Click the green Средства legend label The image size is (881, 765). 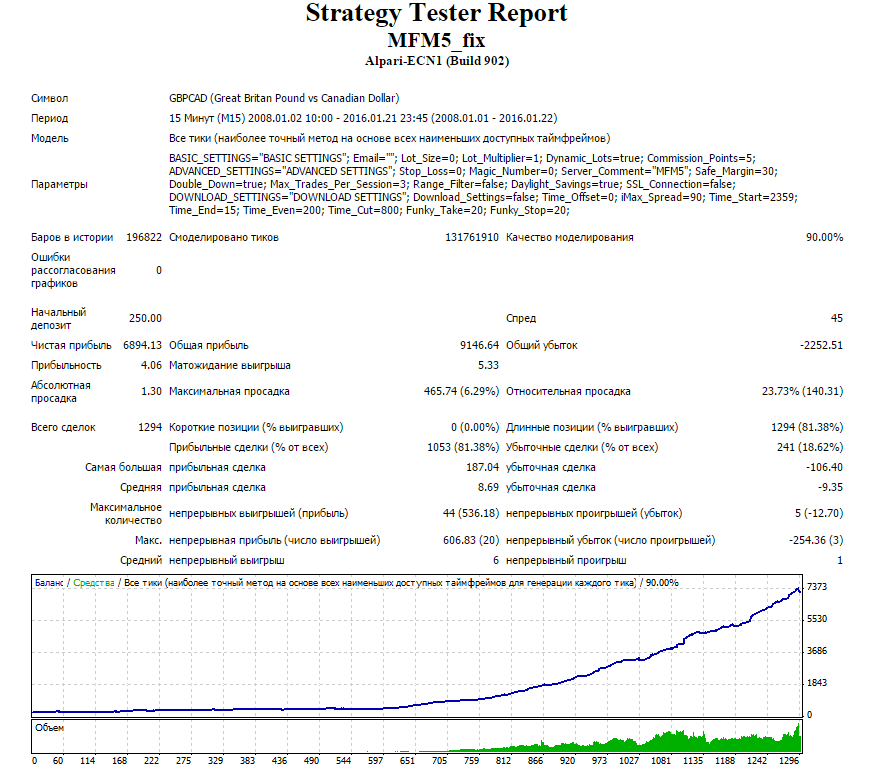[x=94, y=583]
